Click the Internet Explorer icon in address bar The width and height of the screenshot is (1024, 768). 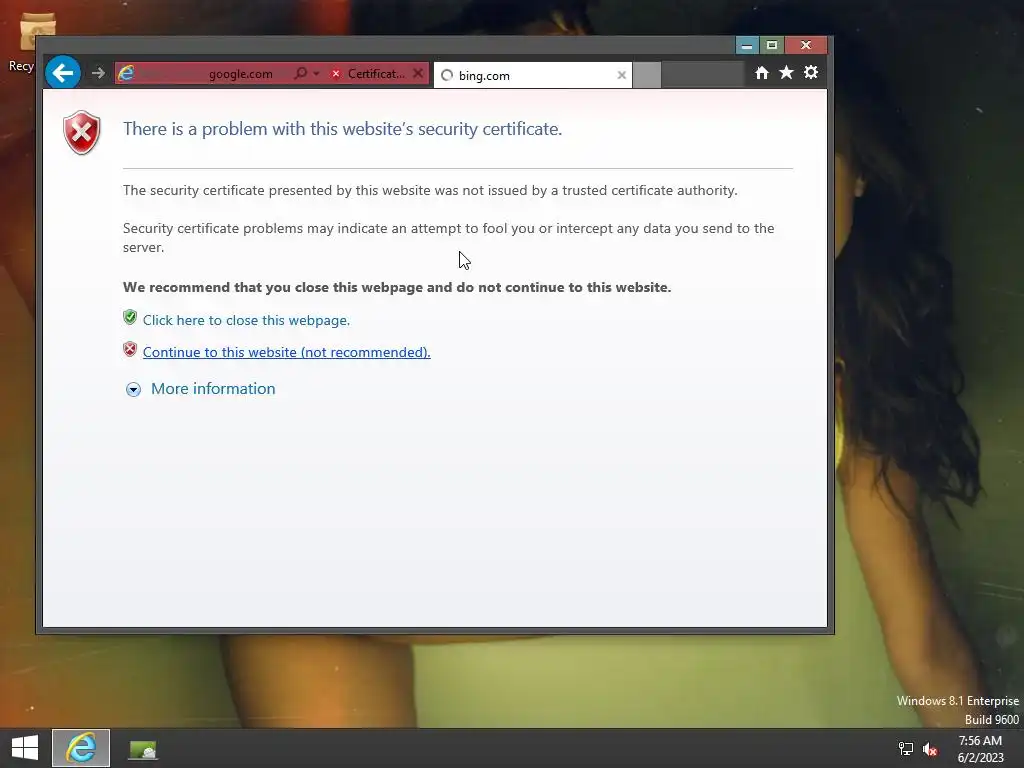coord(126,74)
